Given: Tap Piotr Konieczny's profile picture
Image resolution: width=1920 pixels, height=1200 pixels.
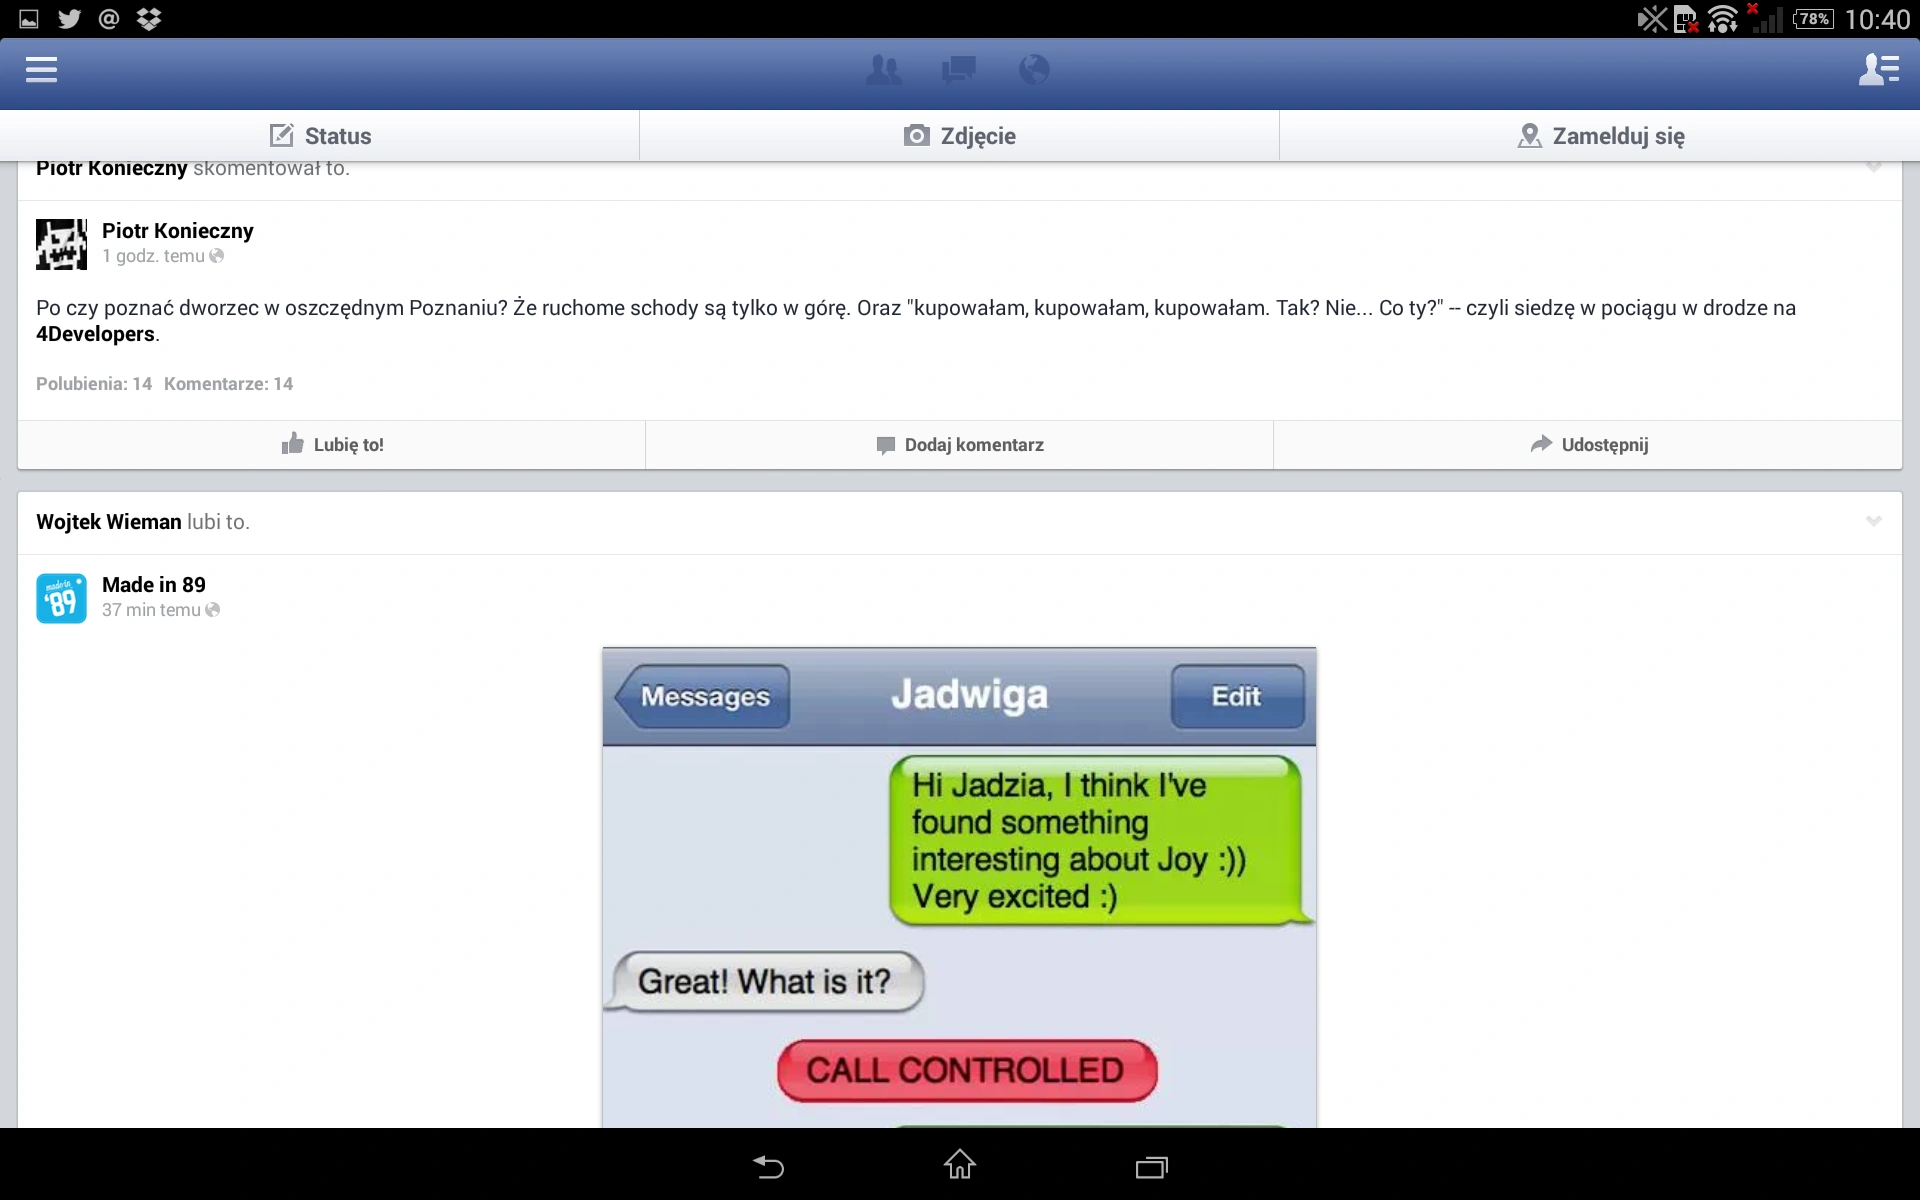Looking at the screenshot, I should (x=61, y=244).
